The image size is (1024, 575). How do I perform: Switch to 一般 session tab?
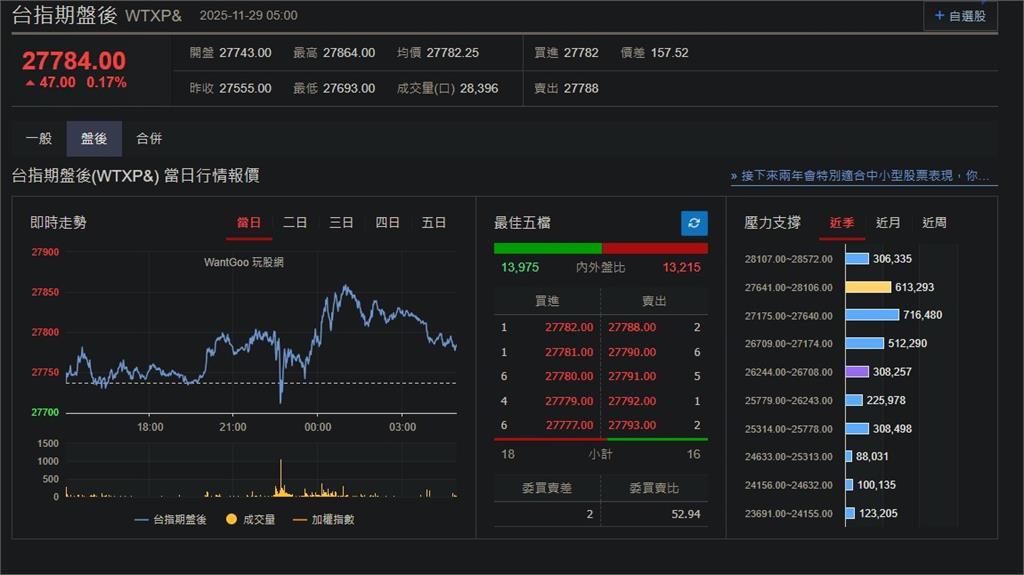(x=39, y=139)
